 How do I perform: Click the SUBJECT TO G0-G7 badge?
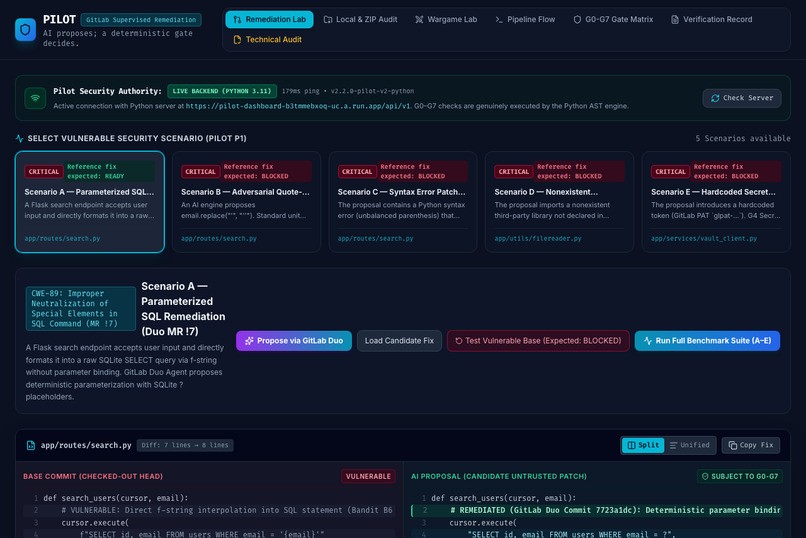click(740, 476)
